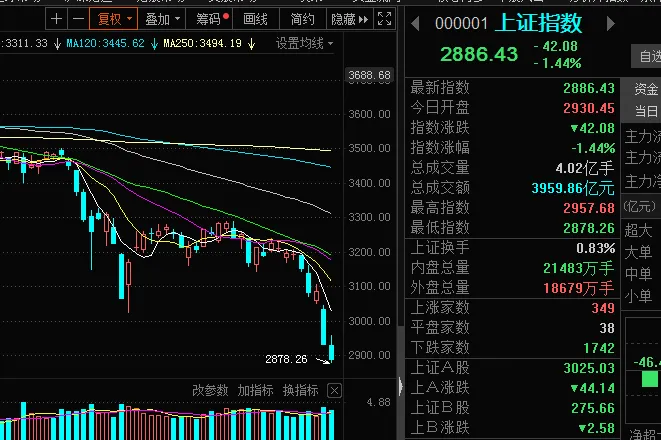Click 上证B股 value 275.66

click(x=592, y=408)
